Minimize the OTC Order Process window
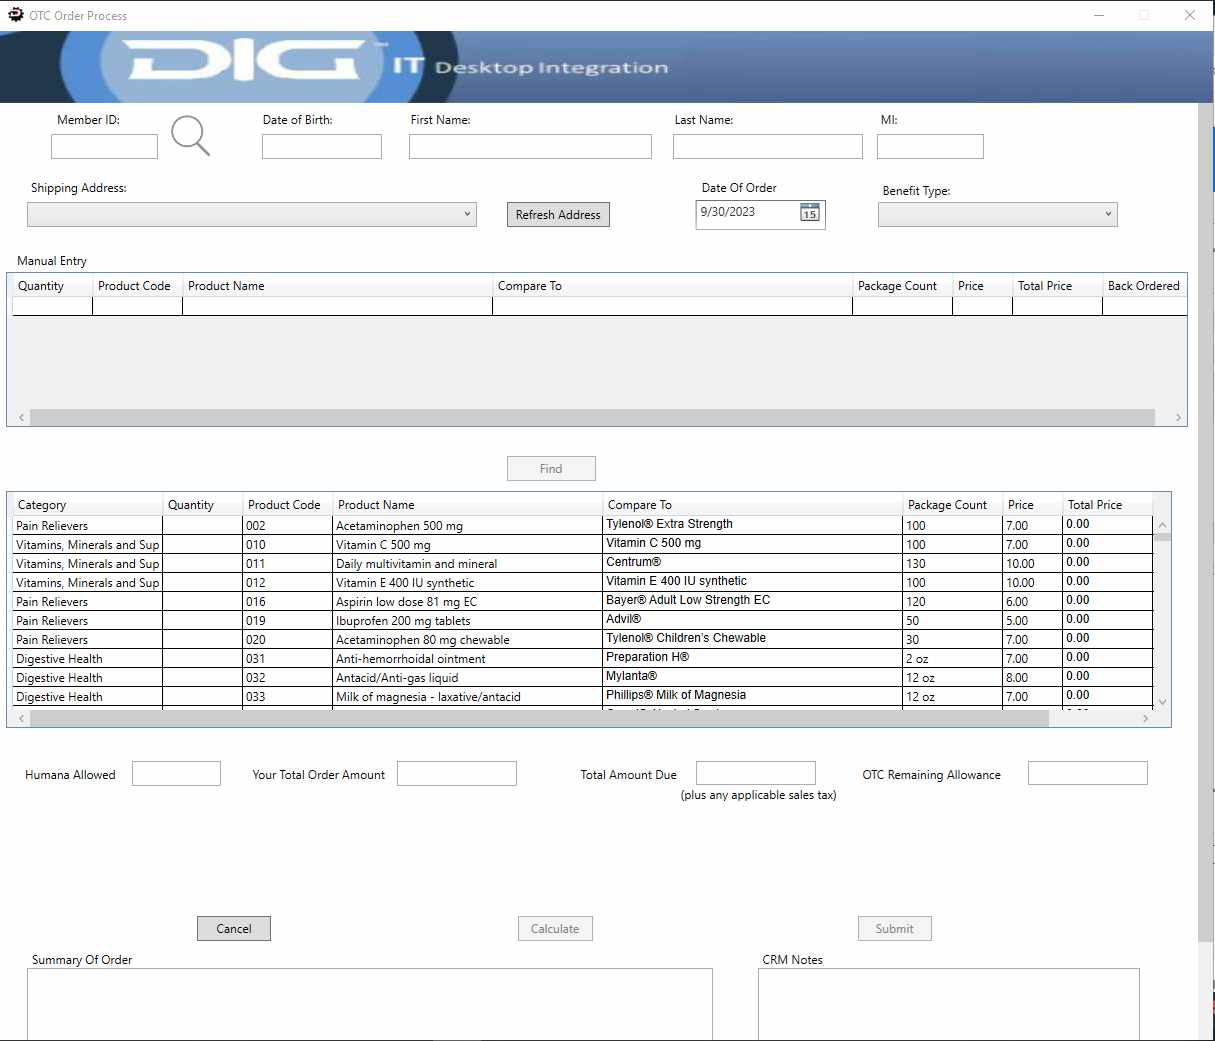This screenshot has width=1215, height=1041. (x=1099, y=15)
